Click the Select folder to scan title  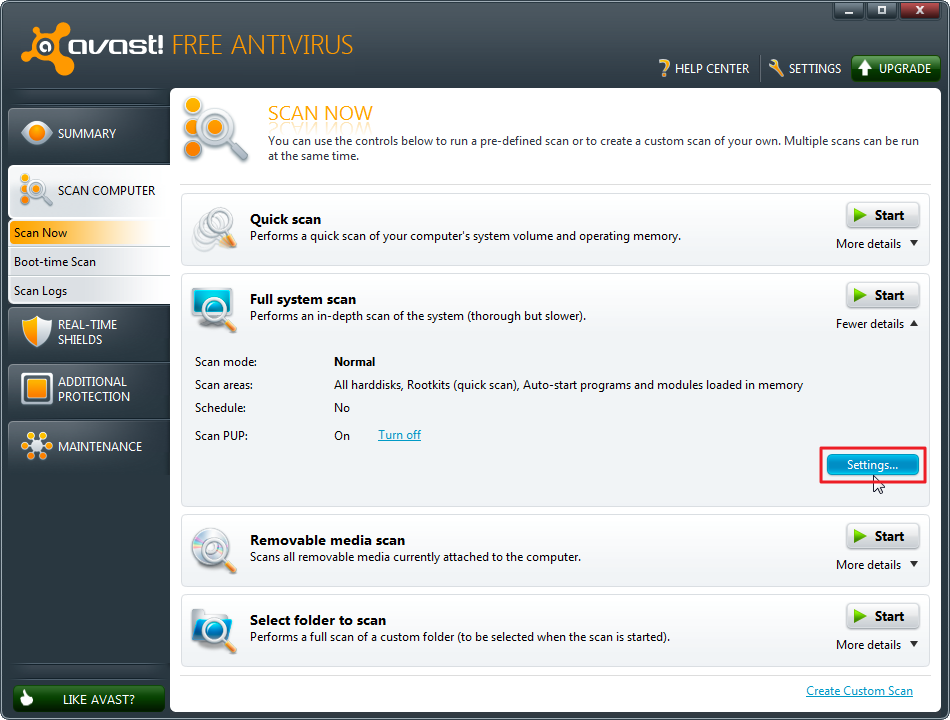pyautogui.click(x=318, y=620)
